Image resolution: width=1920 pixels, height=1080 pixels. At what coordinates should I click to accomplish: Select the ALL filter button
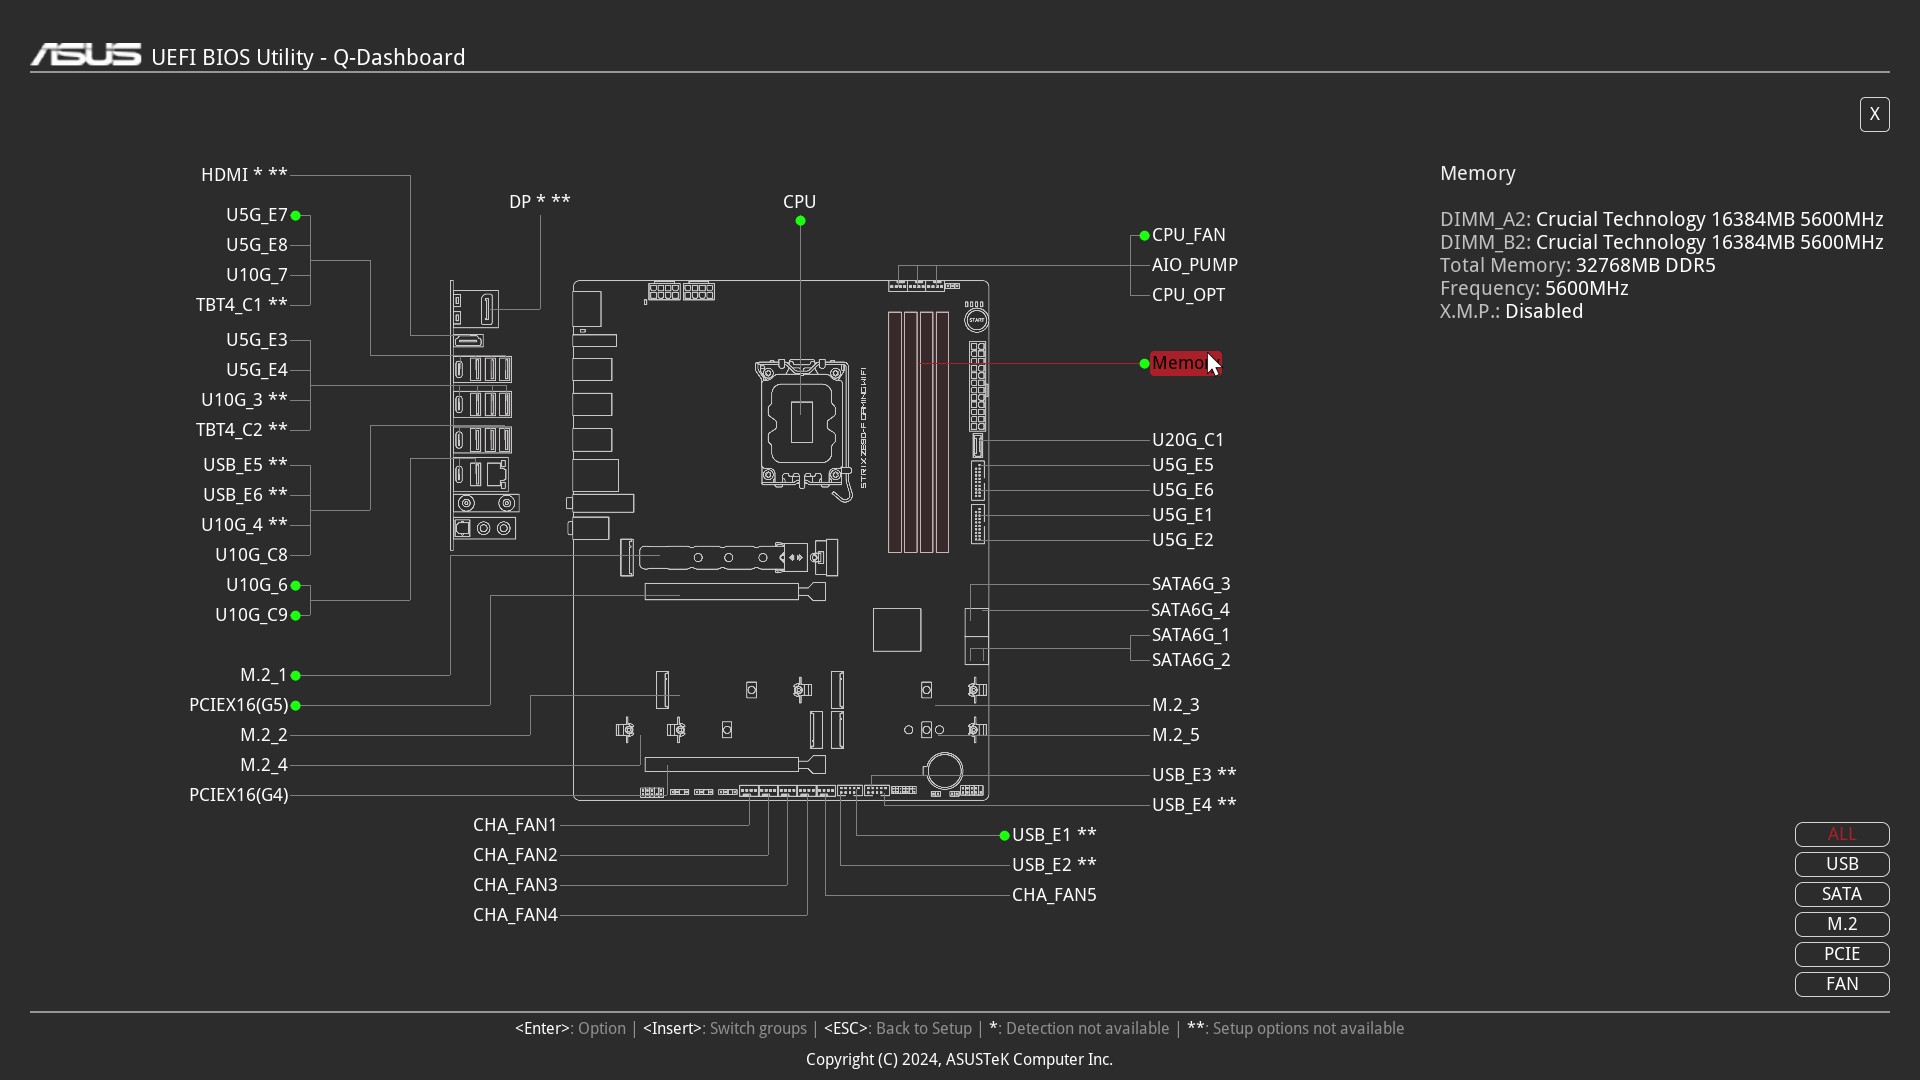[x=1842, y=834]
